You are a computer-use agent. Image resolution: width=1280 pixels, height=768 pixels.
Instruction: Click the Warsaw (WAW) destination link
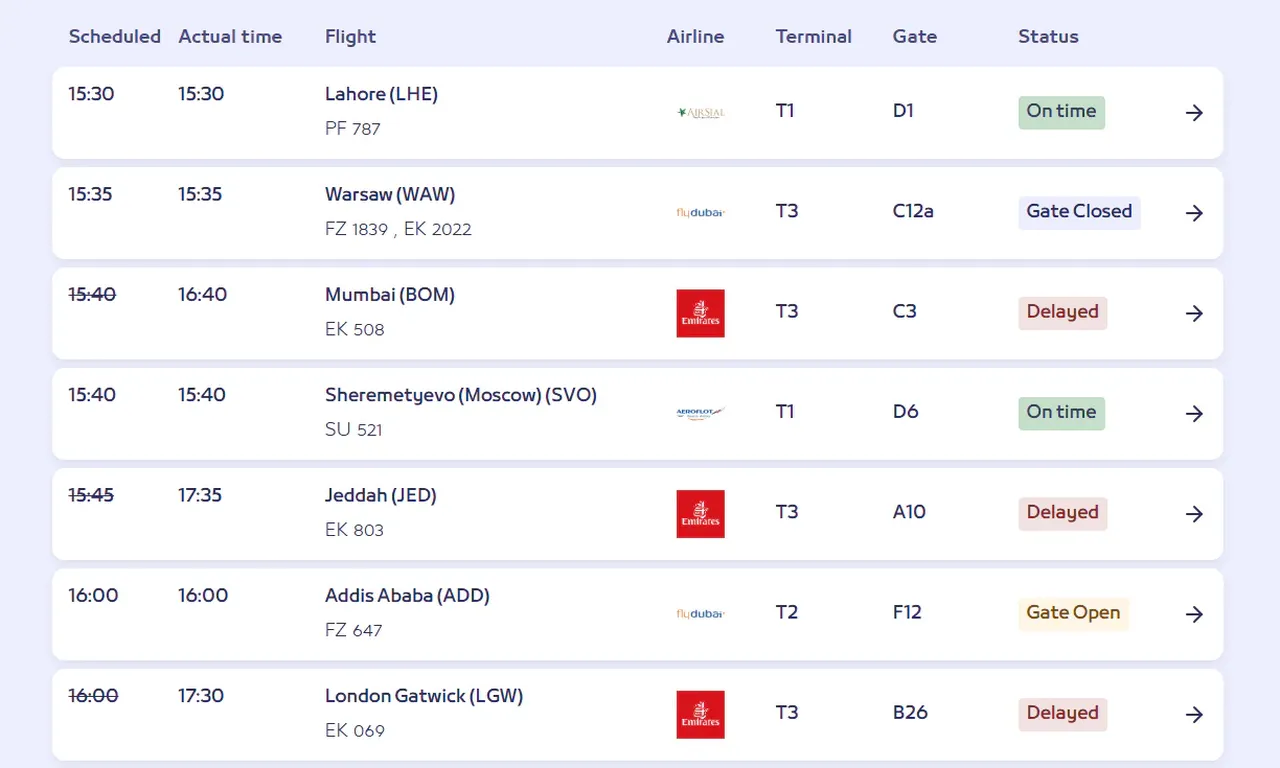tap(390, 194)
